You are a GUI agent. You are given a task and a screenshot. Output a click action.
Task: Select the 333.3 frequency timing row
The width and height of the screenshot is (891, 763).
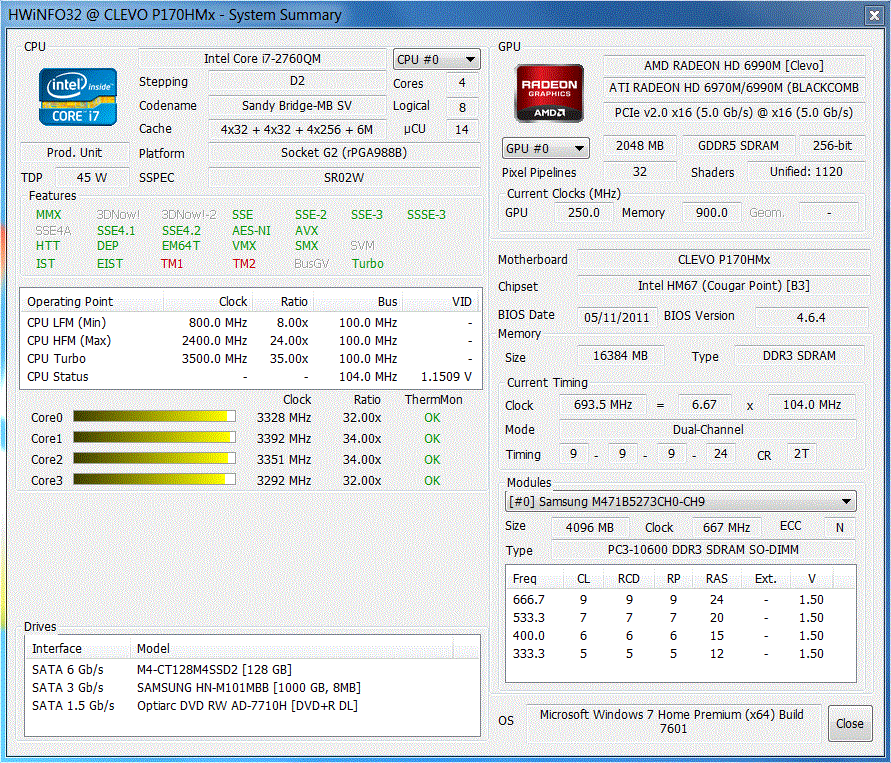(x=680, y=654)
